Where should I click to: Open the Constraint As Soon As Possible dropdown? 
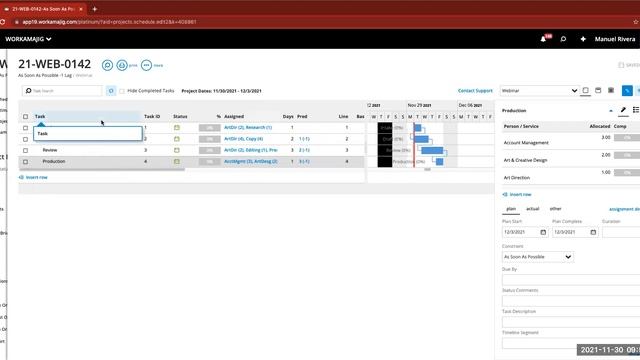[538, 257]
